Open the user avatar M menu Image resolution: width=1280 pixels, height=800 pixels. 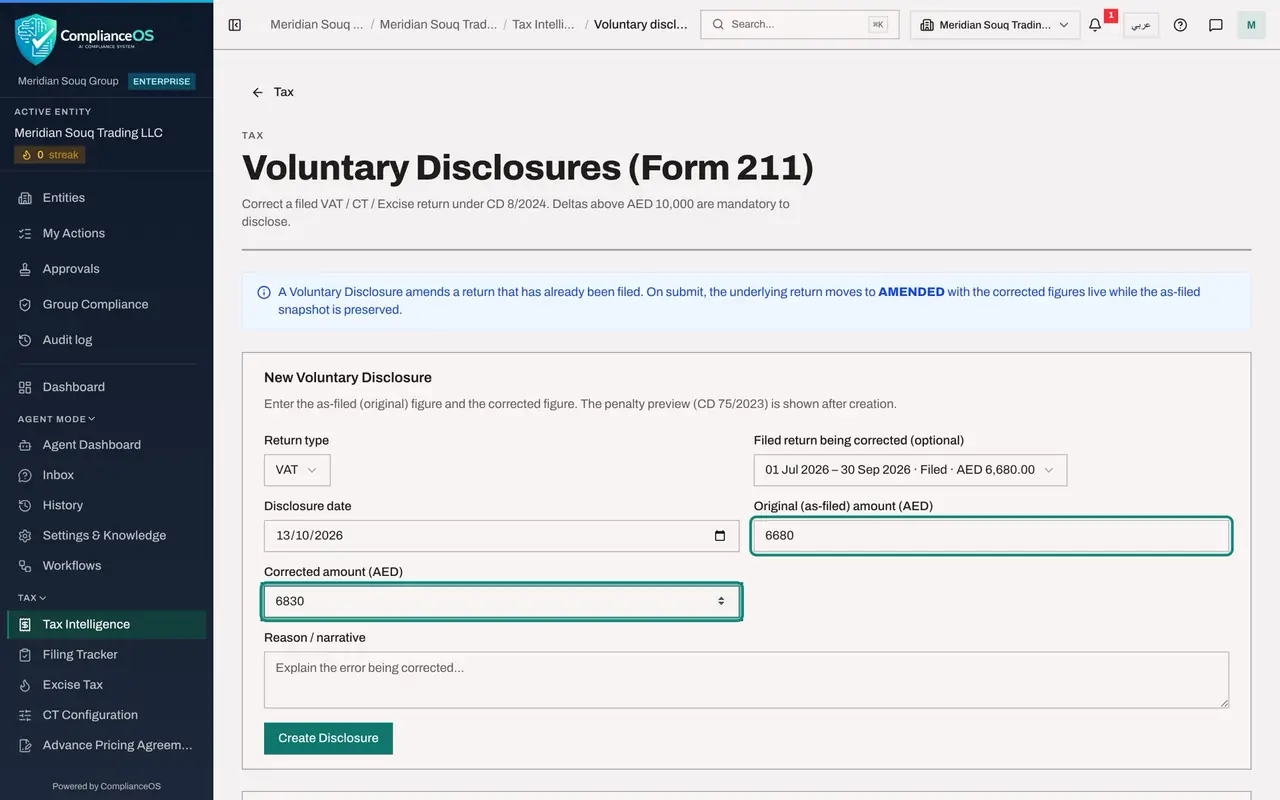pyautogui.click(x=1251, y=25)
